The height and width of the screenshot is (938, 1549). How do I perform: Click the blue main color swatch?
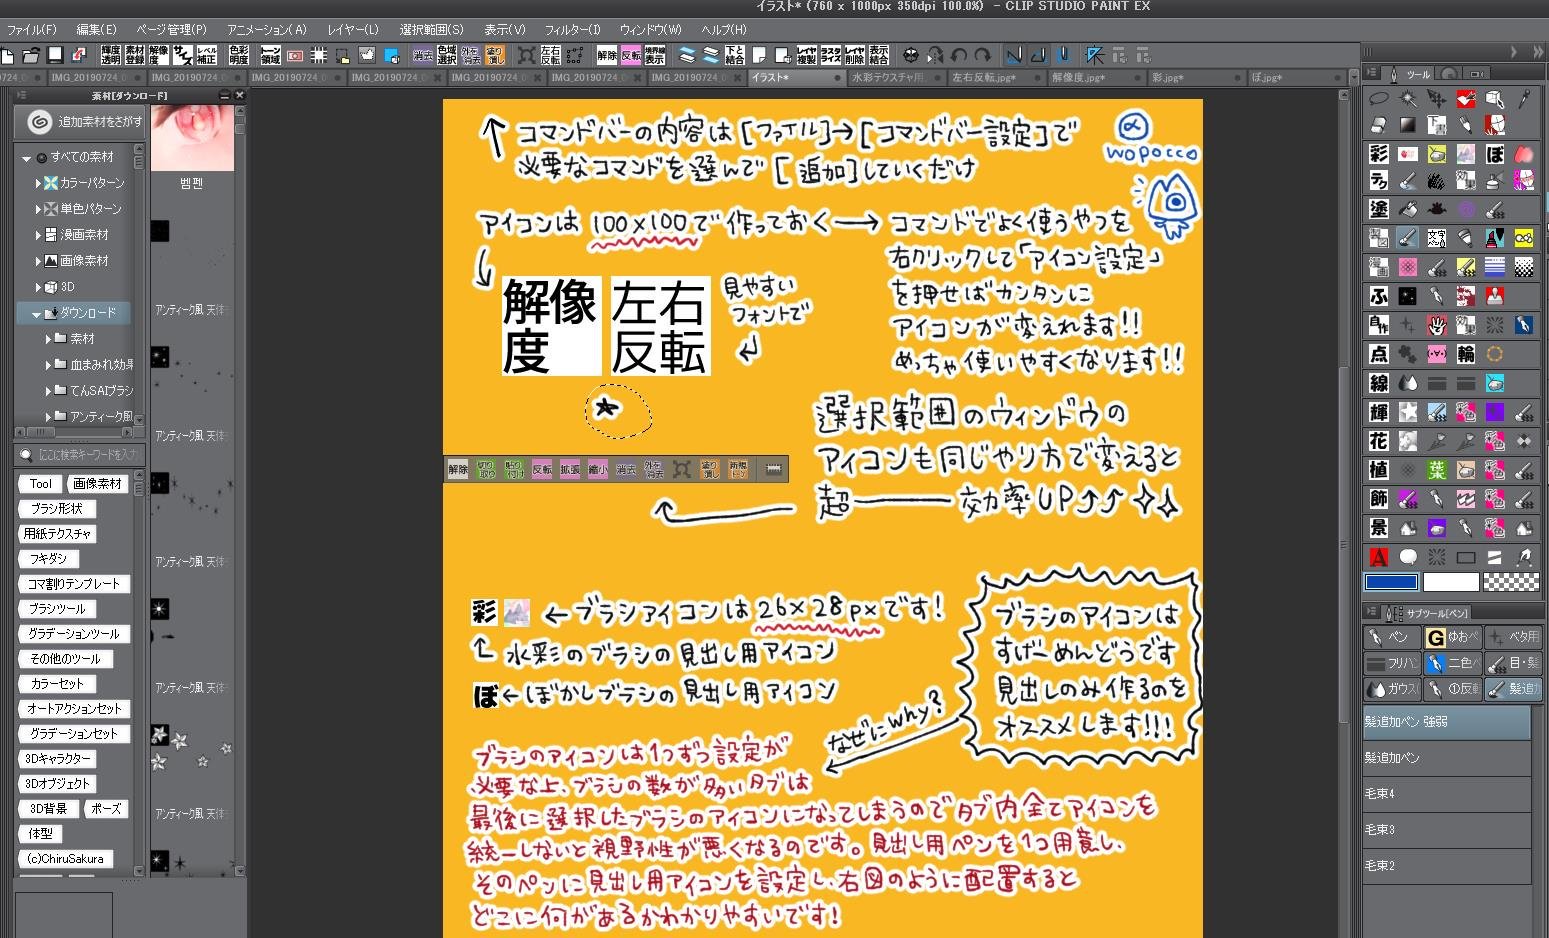click(x=1392, y=582)
